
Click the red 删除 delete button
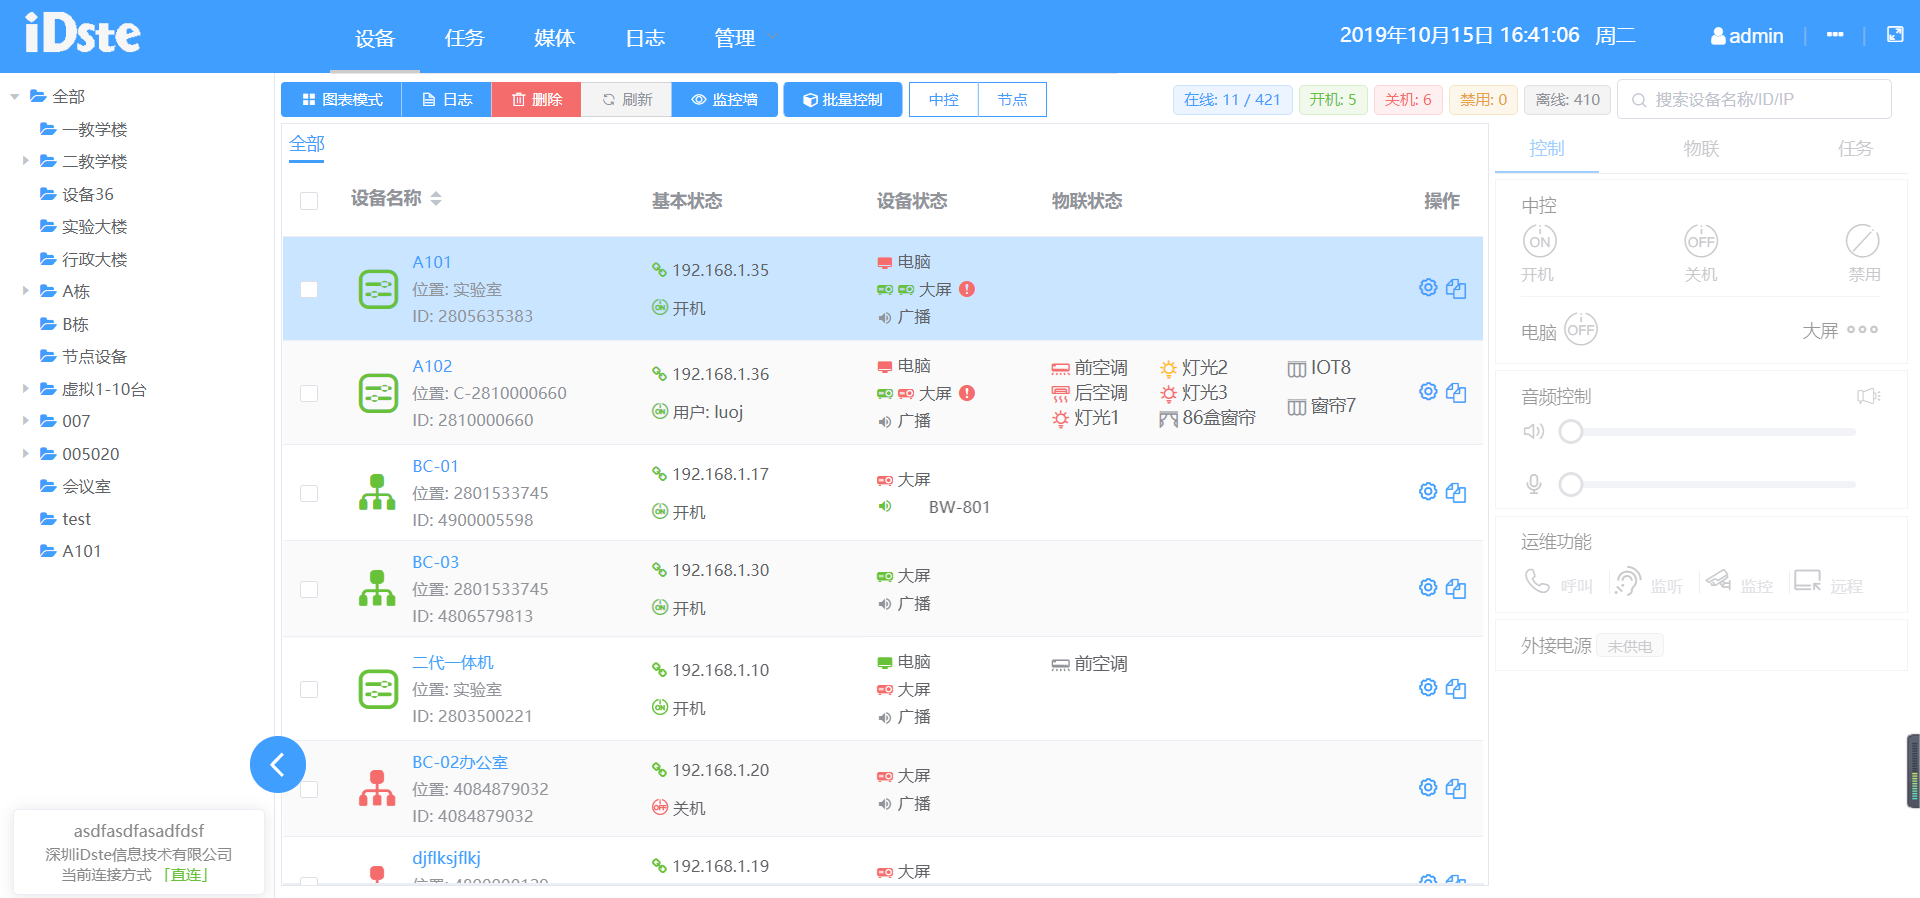537,100
